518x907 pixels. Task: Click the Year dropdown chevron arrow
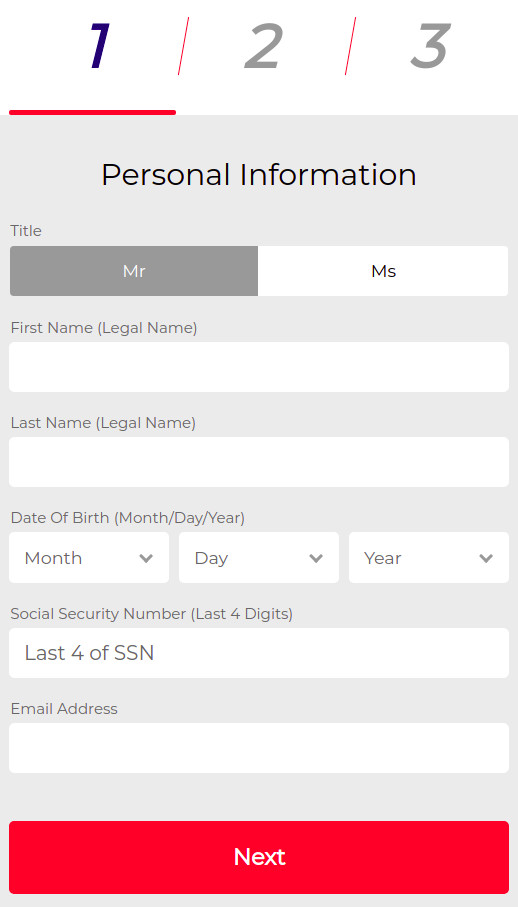pyautogui.click(x=486, y=558)
